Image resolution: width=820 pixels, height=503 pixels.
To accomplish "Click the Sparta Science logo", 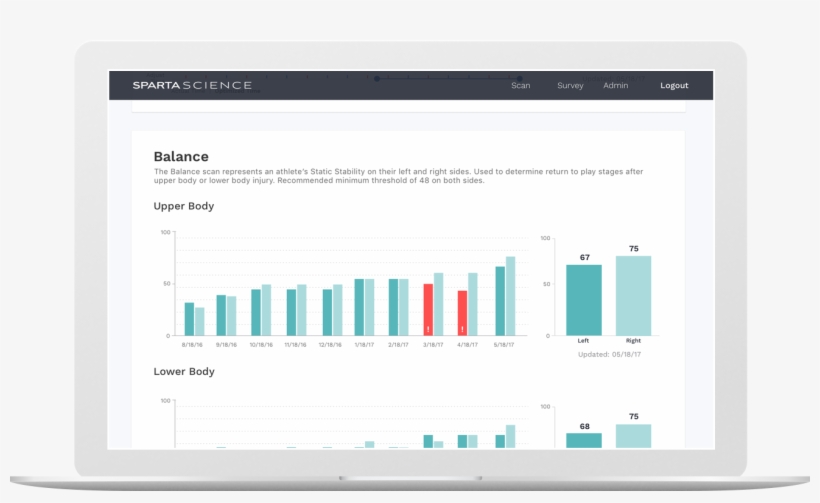I will (x=192, y=85).
